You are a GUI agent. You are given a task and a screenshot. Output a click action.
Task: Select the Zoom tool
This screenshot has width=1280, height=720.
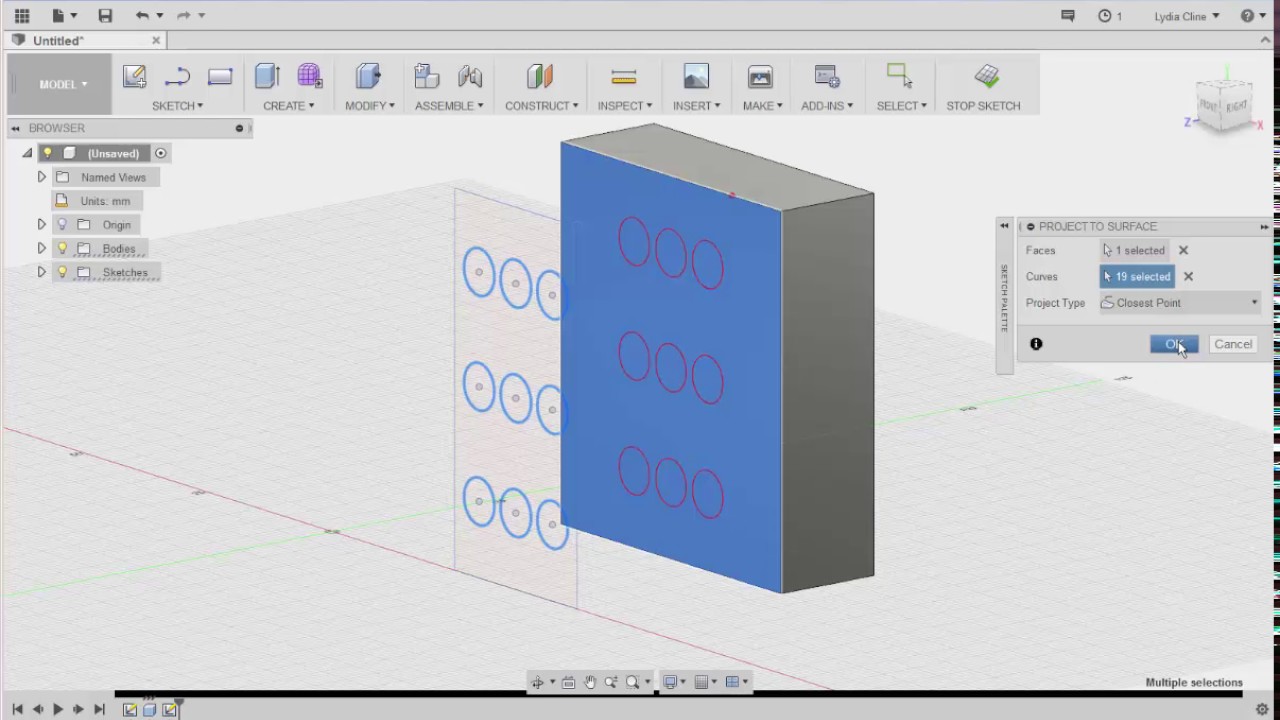pyautogui.click(x=613, y=681)
